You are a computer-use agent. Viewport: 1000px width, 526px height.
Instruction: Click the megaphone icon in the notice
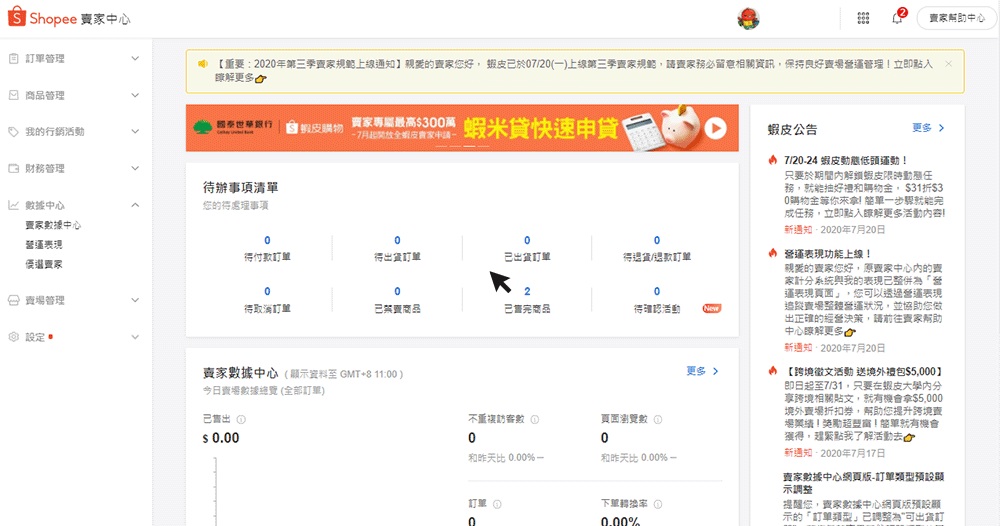pyautogui.click(x=203, y=64)
